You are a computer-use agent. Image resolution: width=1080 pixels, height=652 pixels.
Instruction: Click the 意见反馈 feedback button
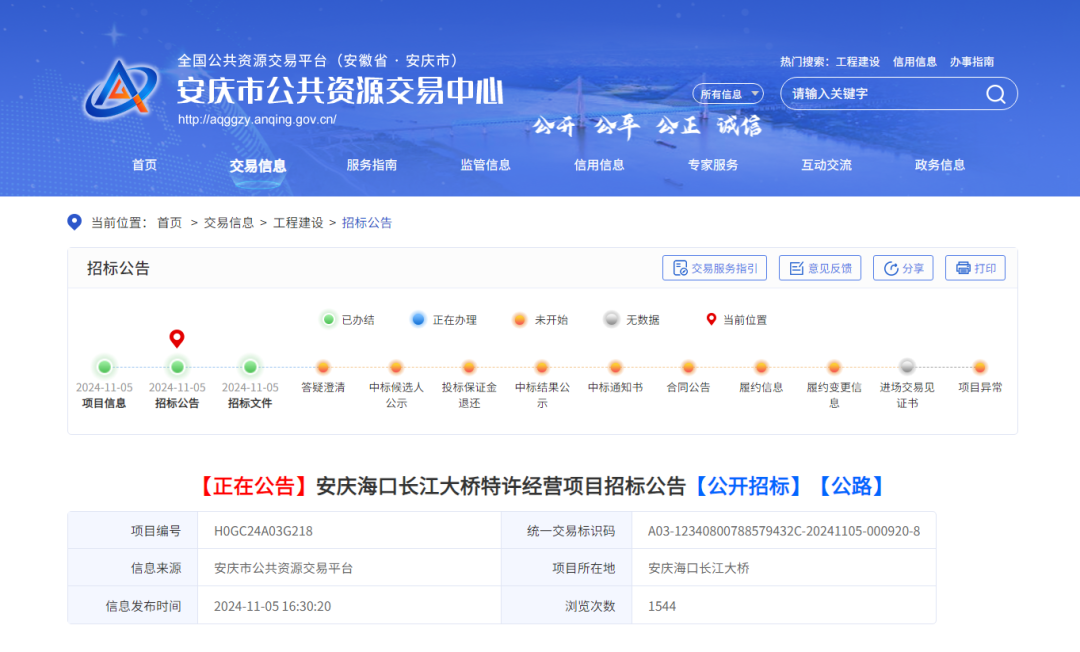pos(820,268)
